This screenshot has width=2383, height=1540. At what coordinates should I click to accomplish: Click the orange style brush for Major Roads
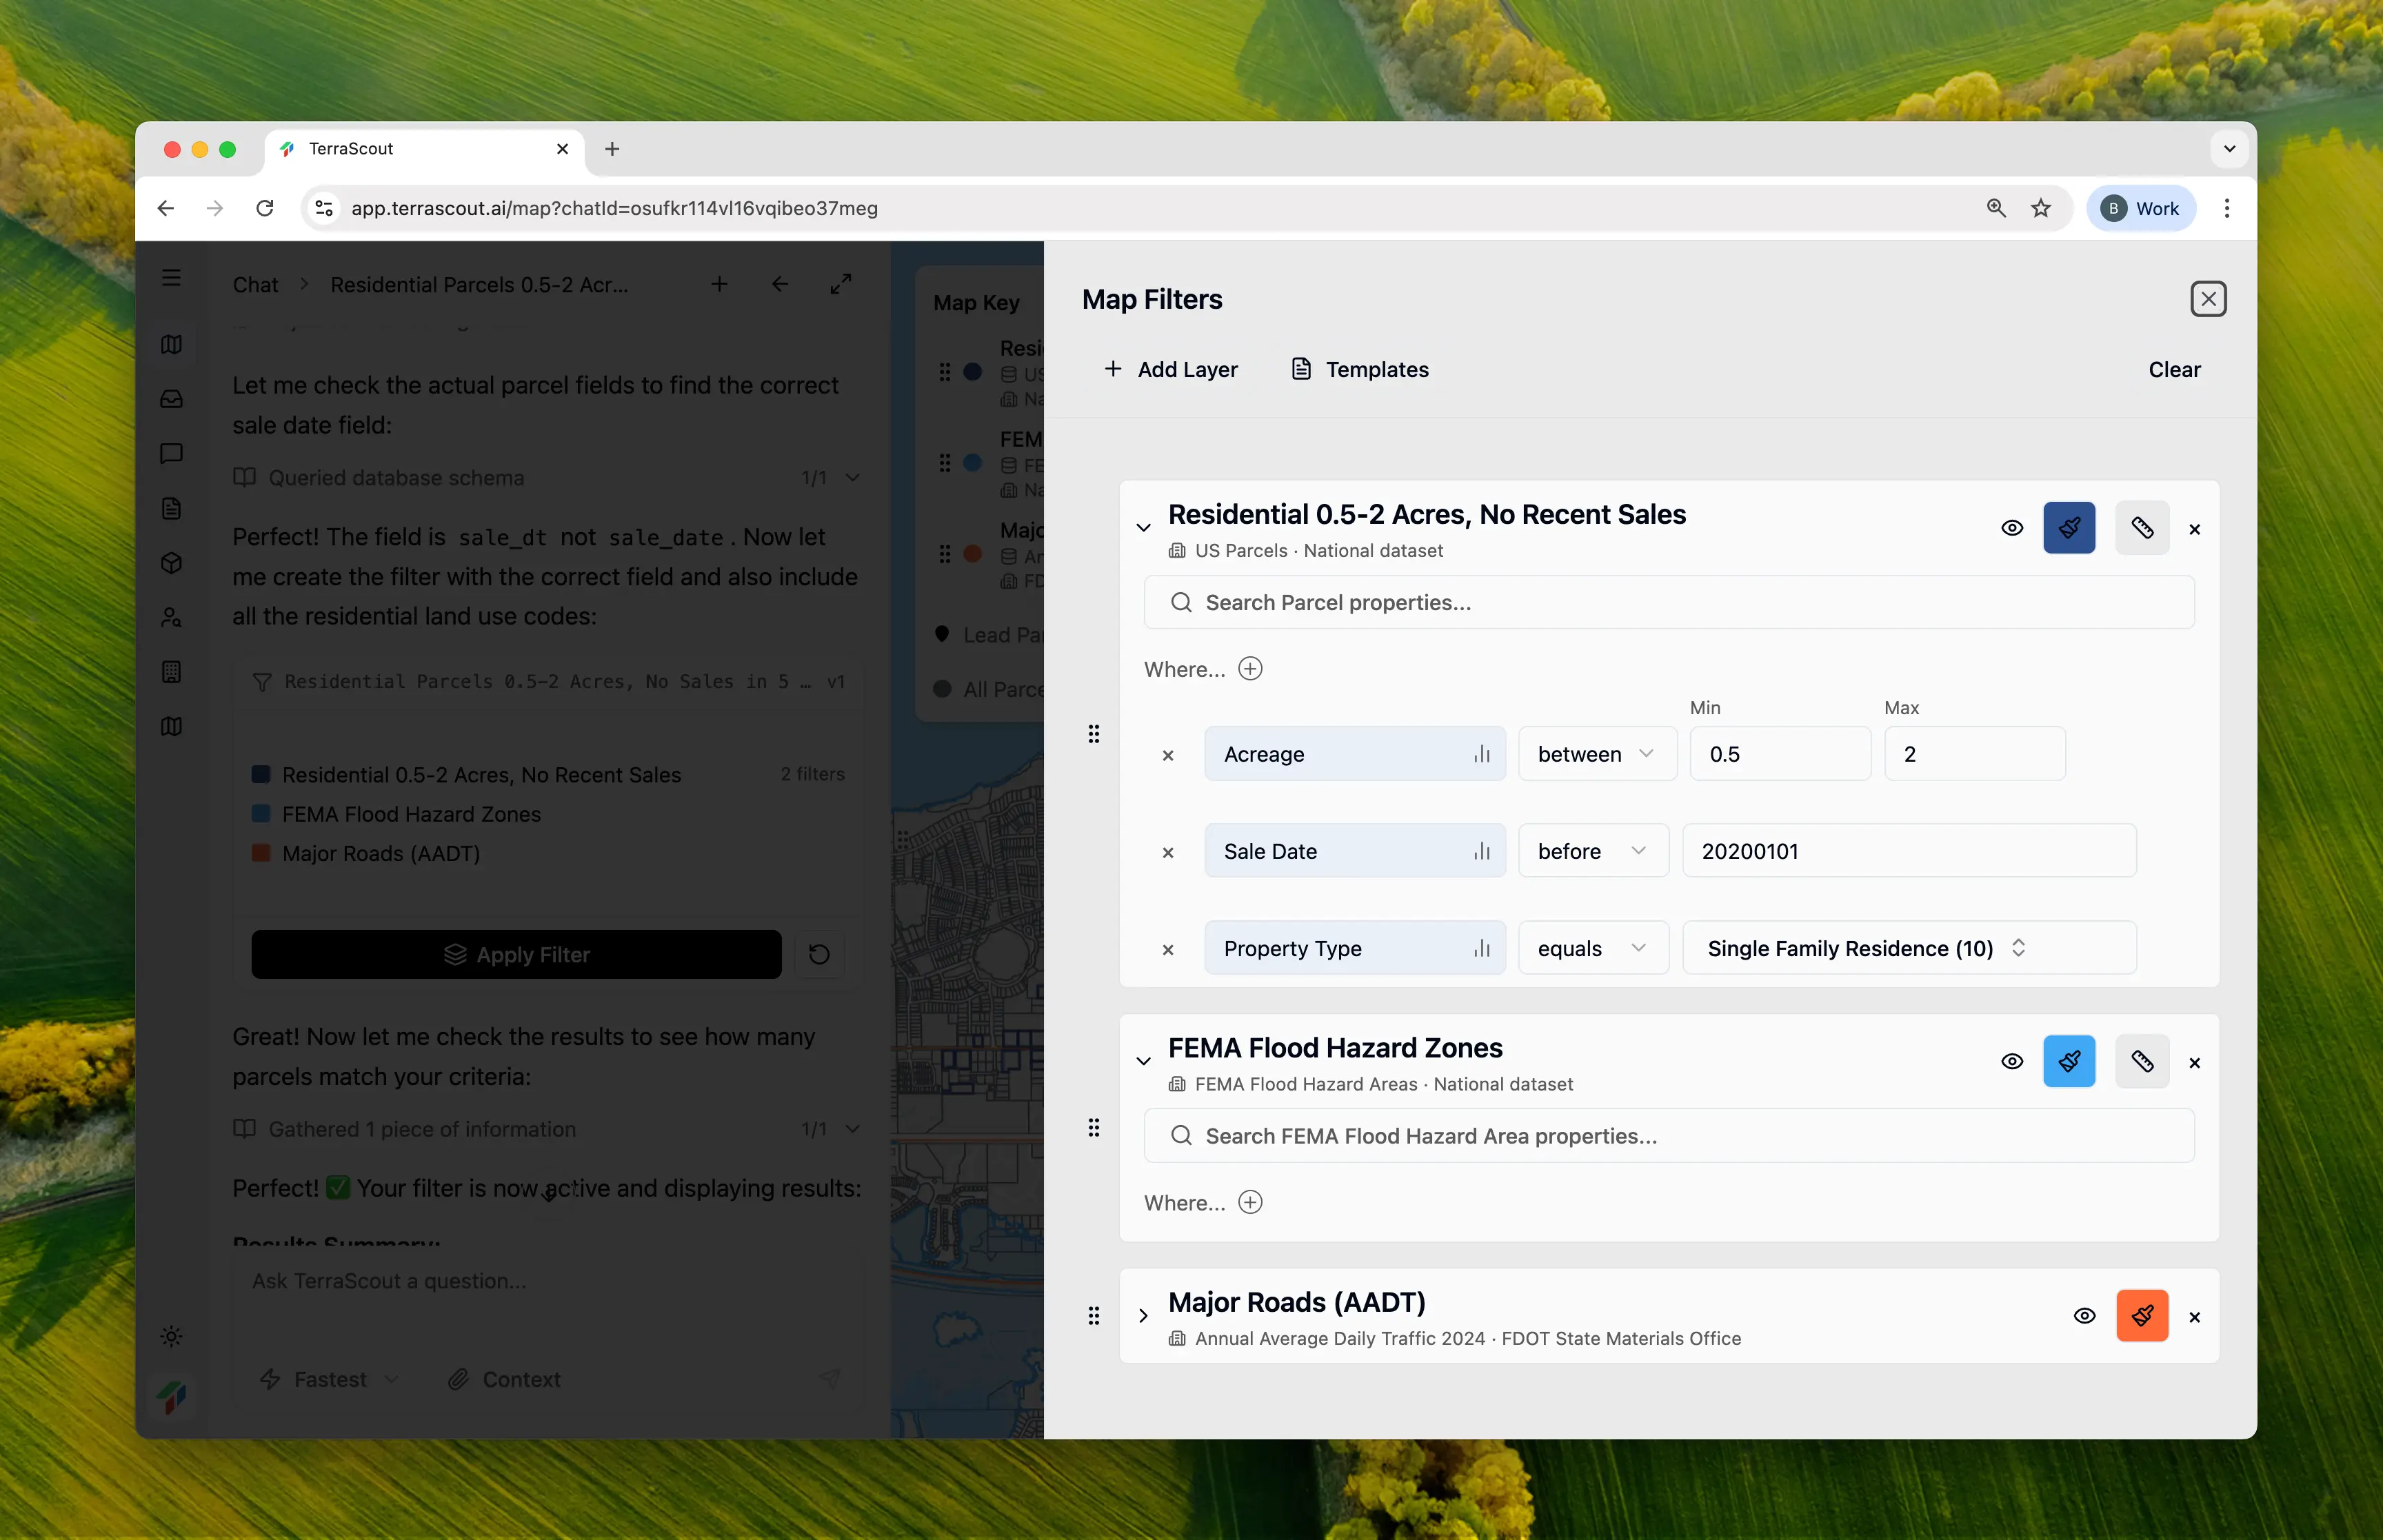coord(2141,1316)
